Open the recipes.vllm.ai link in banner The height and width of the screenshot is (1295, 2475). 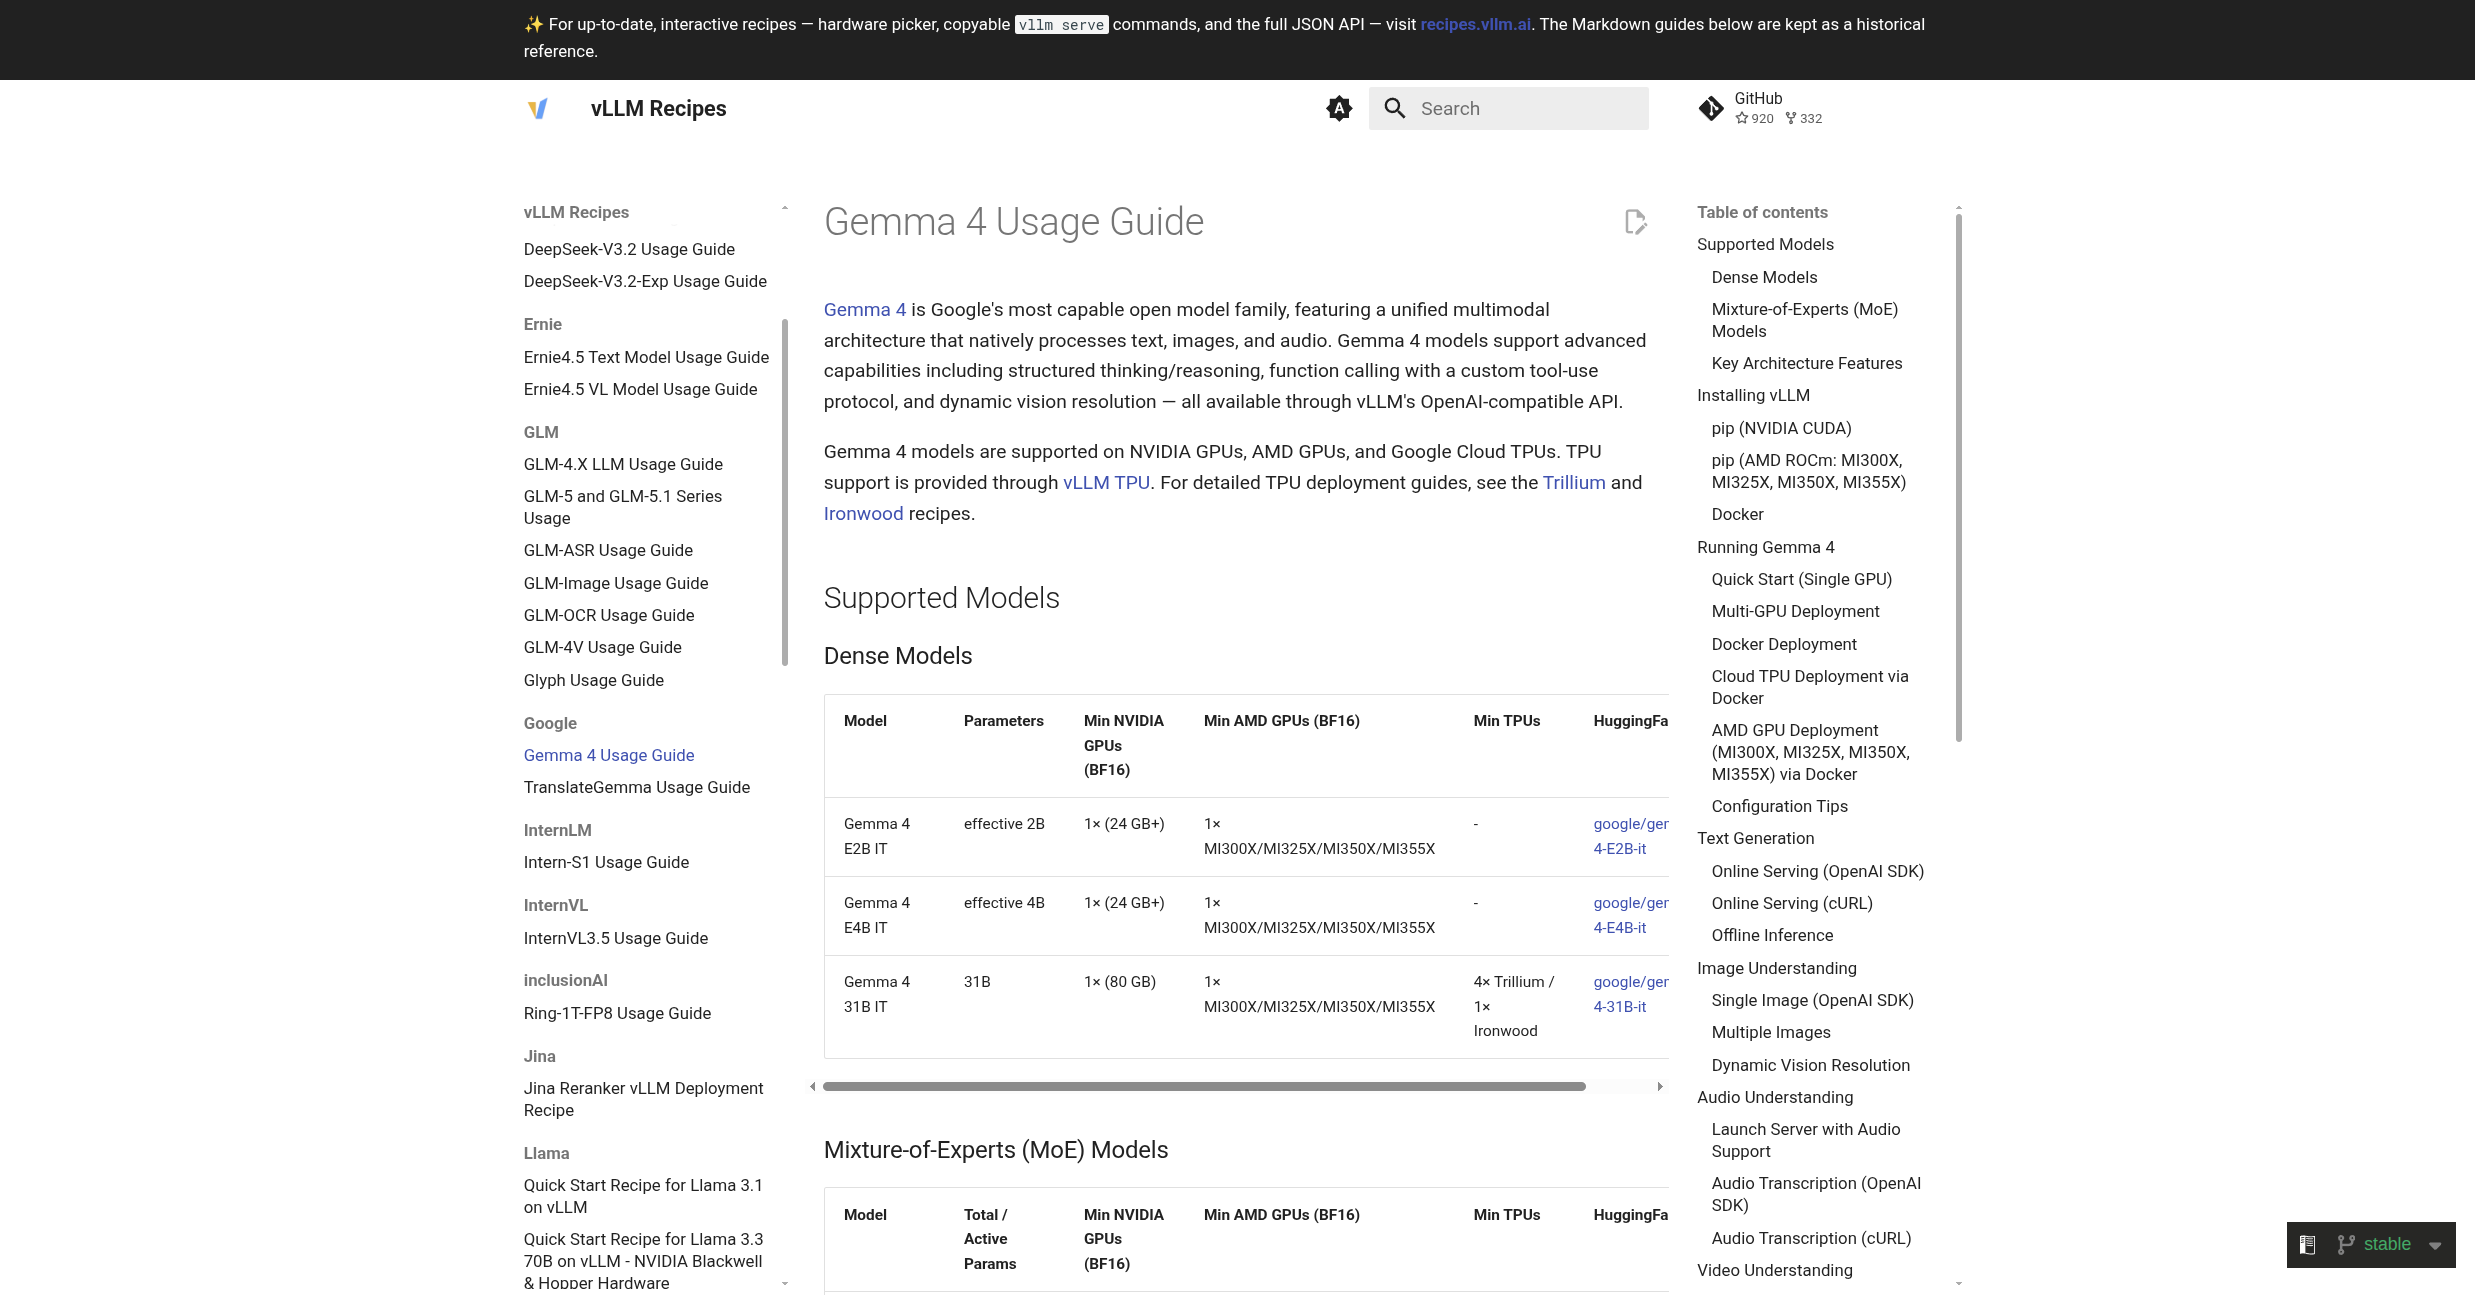[1475, 24]
